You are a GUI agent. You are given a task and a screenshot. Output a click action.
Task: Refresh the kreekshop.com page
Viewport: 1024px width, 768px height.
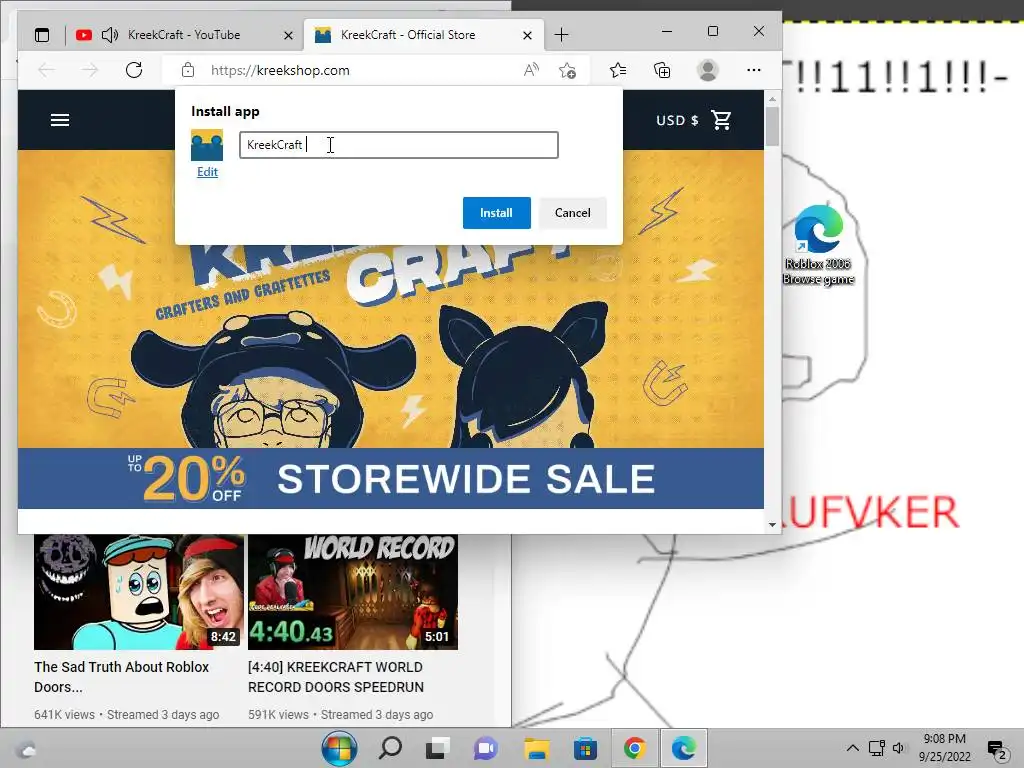coord(134,70)
